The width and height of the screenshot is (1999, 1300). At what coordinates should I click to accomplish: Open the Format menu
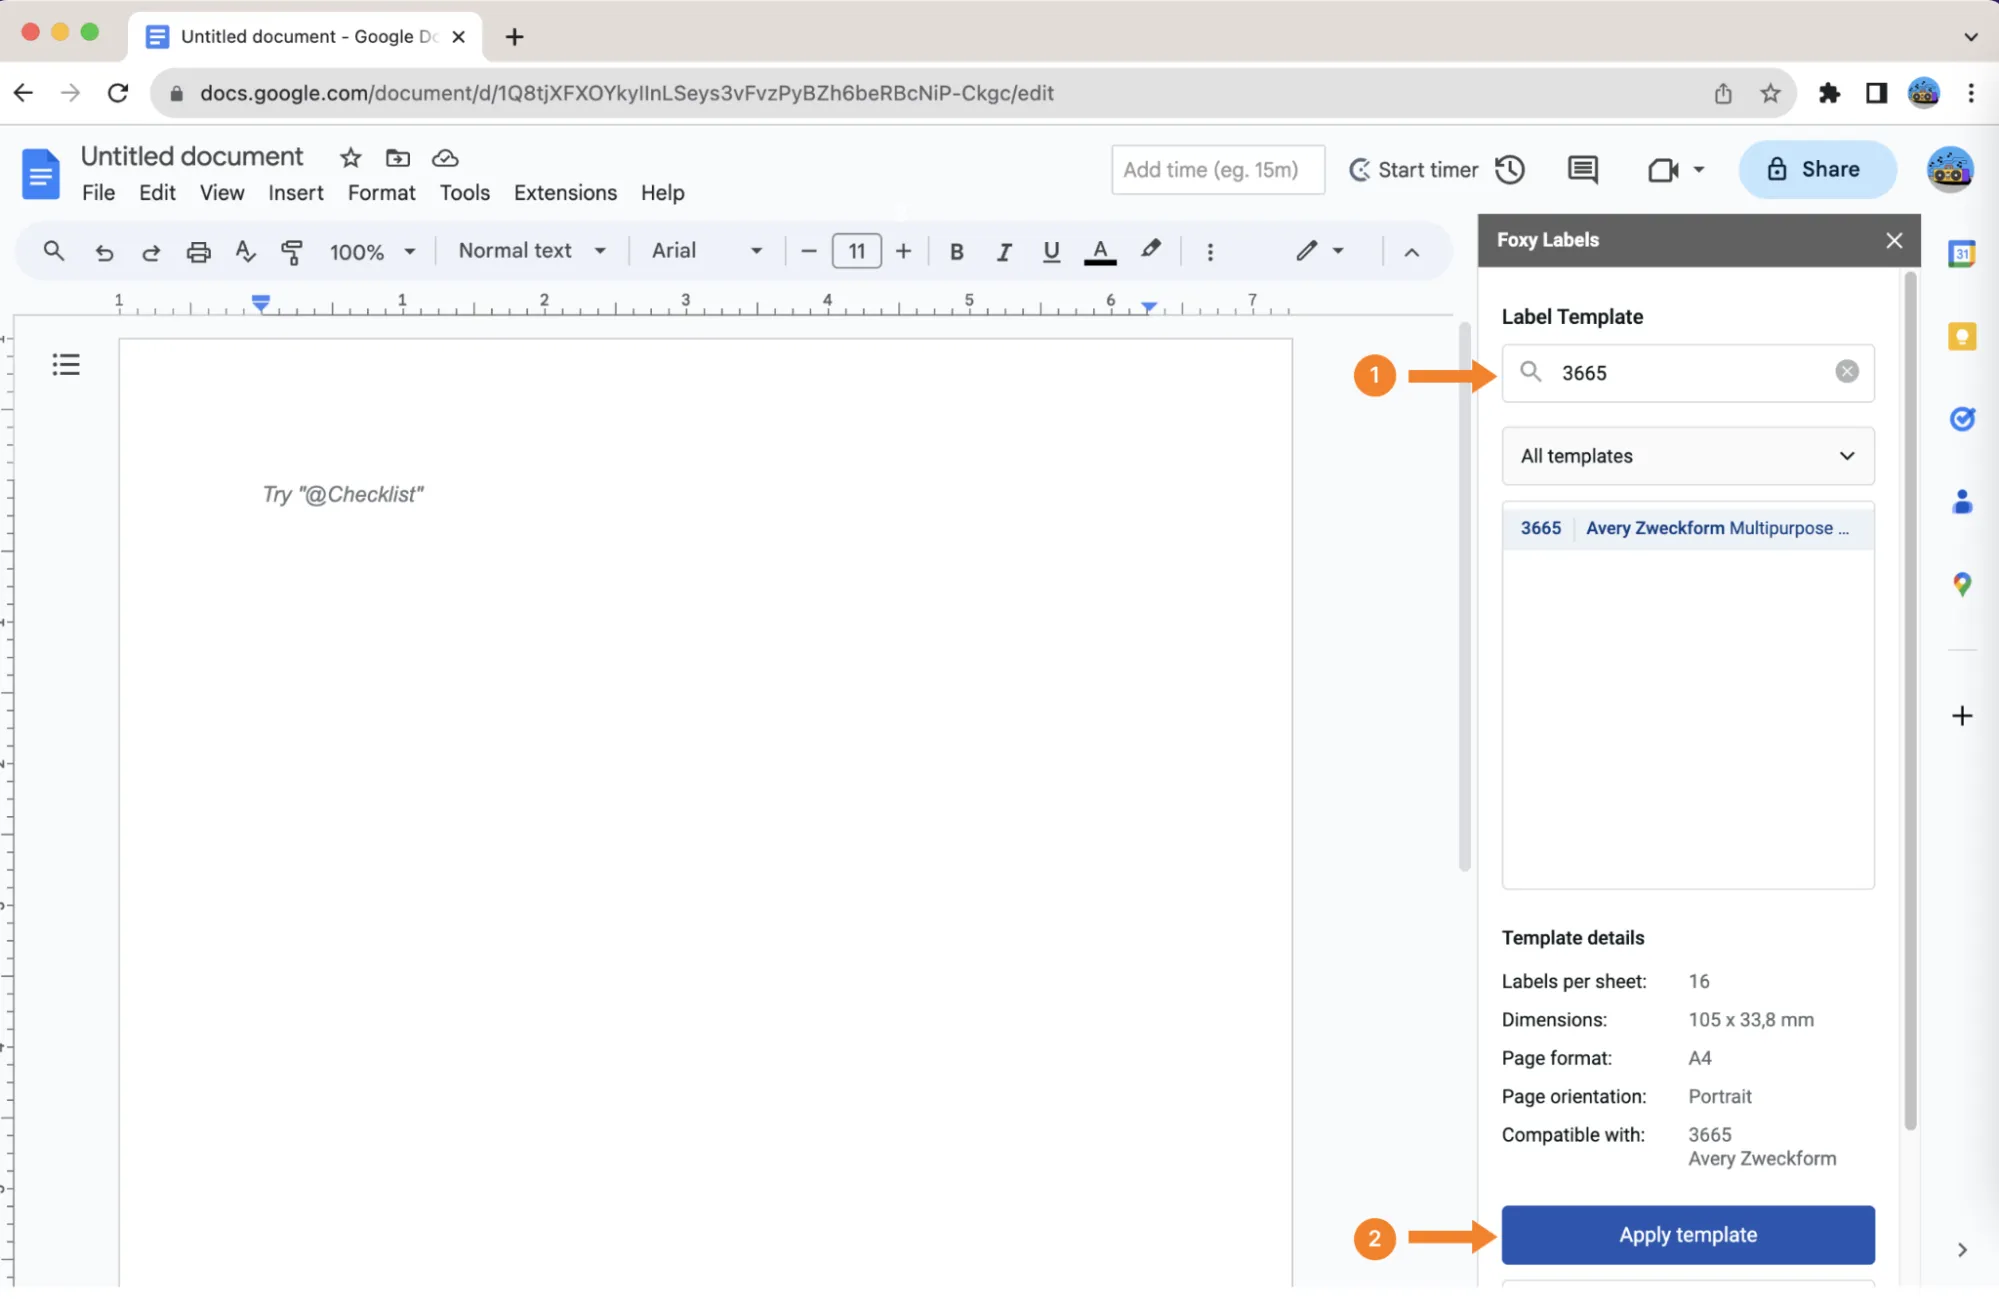point(381,193)
